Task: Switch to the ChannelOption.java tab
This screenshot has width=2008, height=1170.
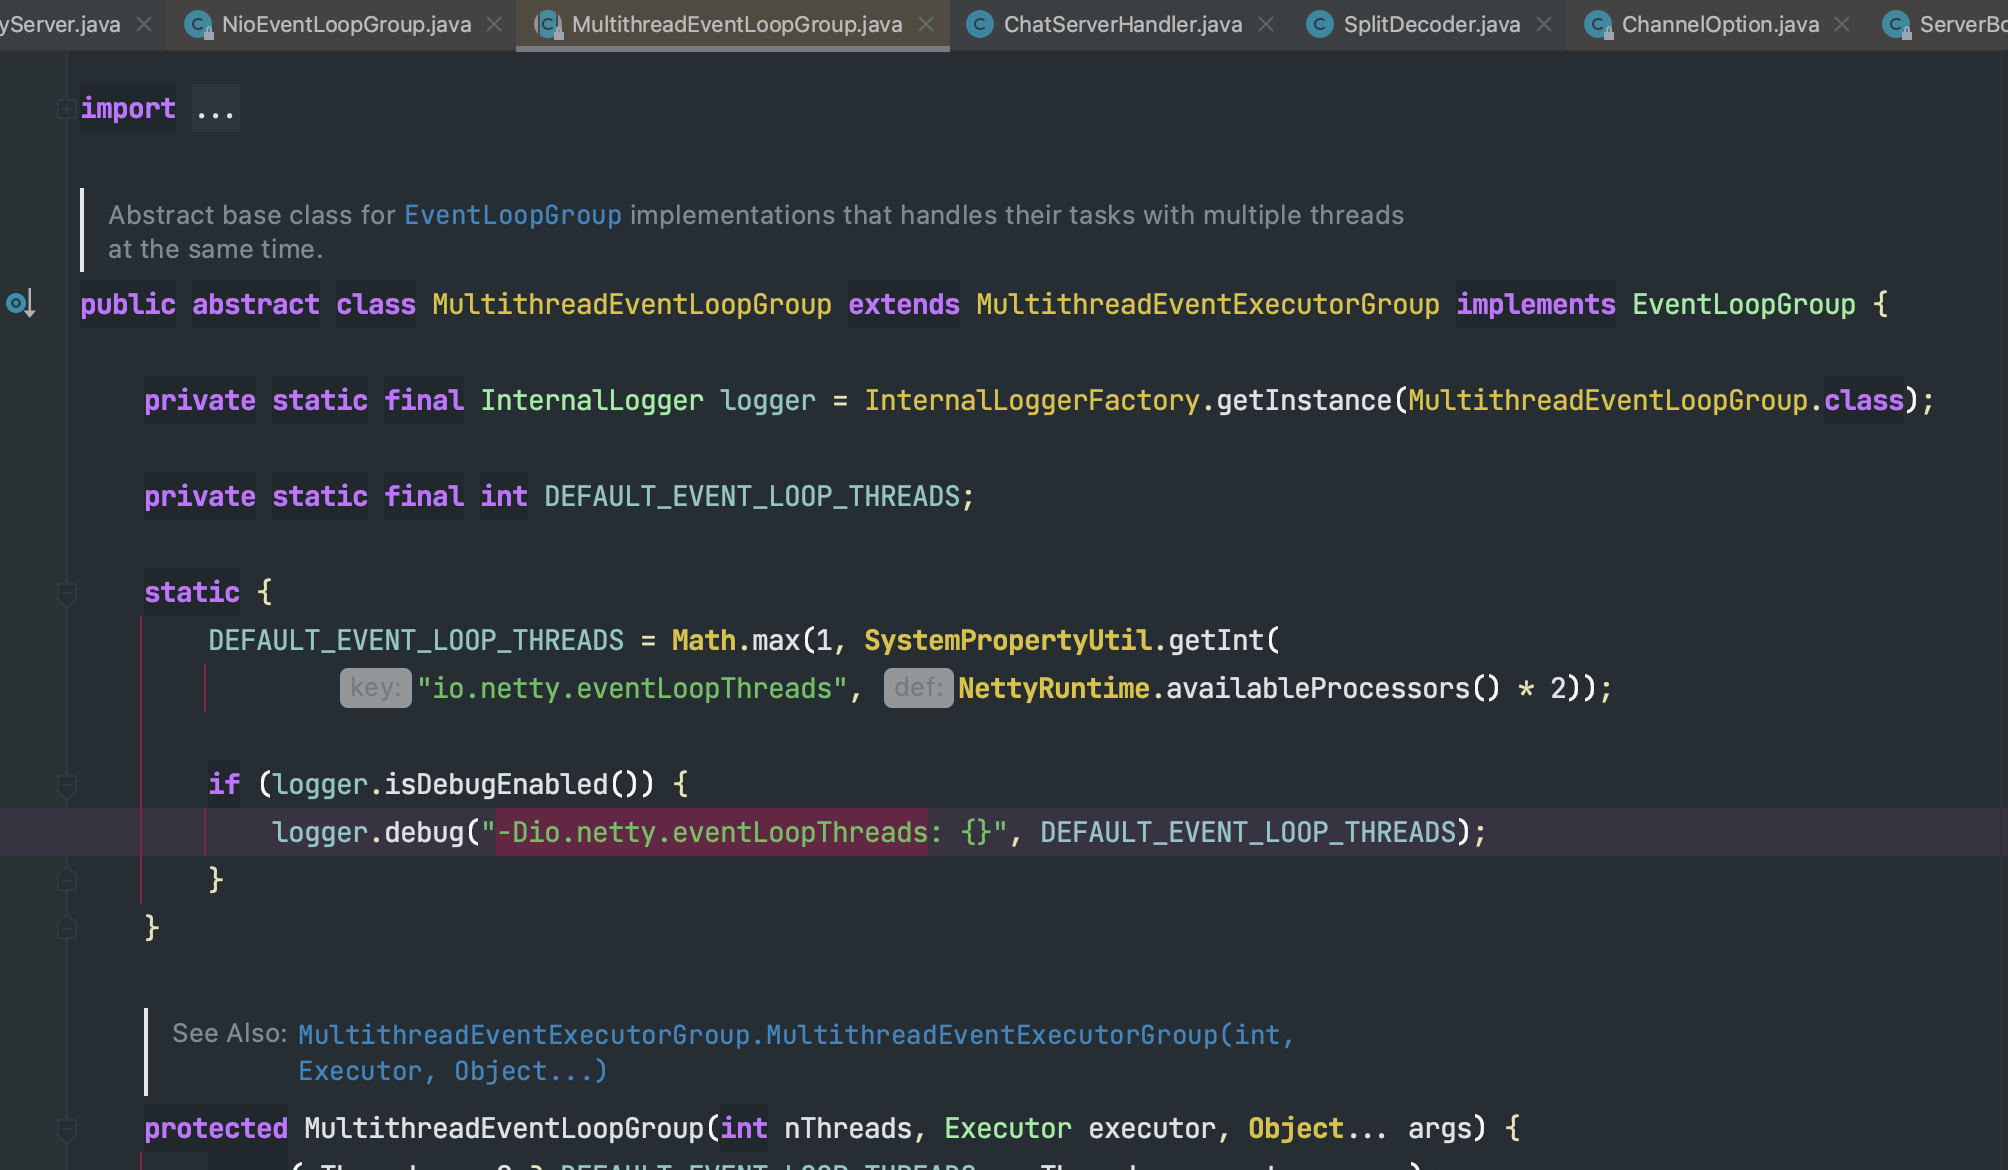Action: [x=1719, y=24]
